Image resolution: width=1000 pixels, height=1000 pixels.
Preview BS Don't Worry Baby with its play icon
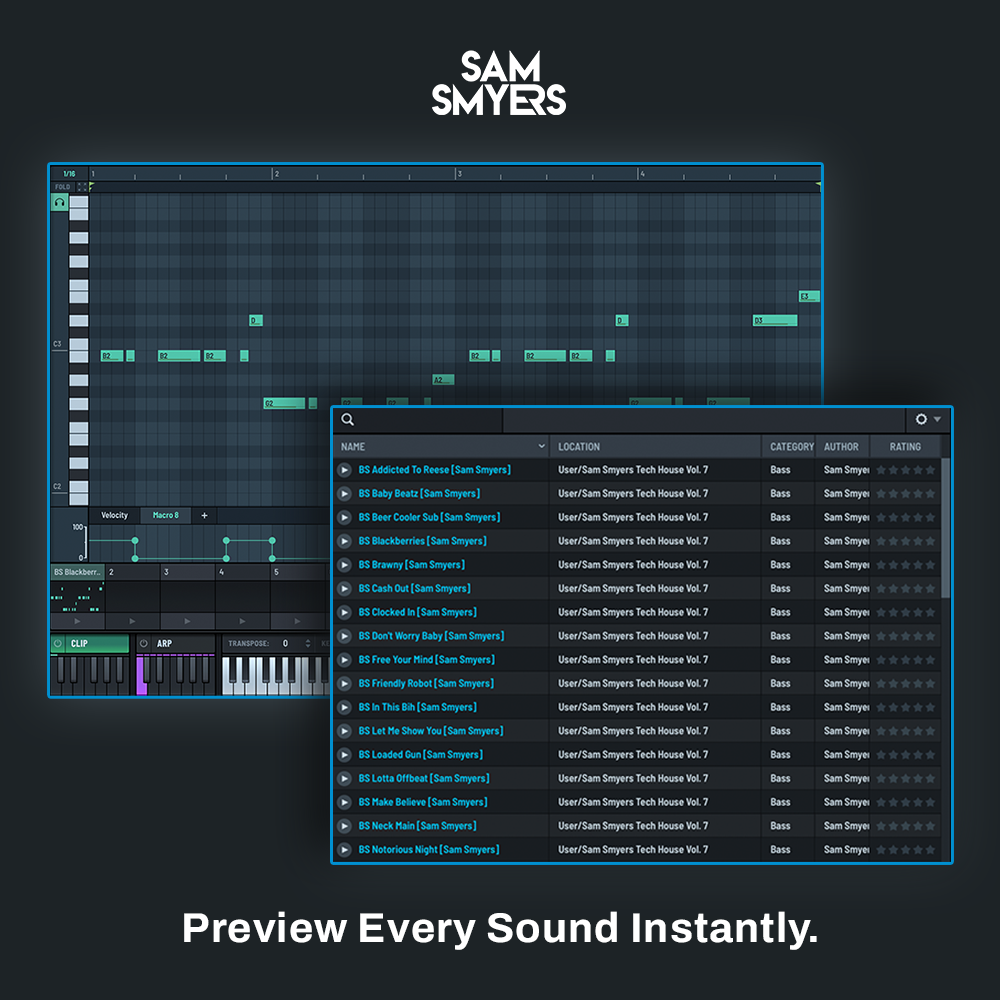(x=344, y=636)
